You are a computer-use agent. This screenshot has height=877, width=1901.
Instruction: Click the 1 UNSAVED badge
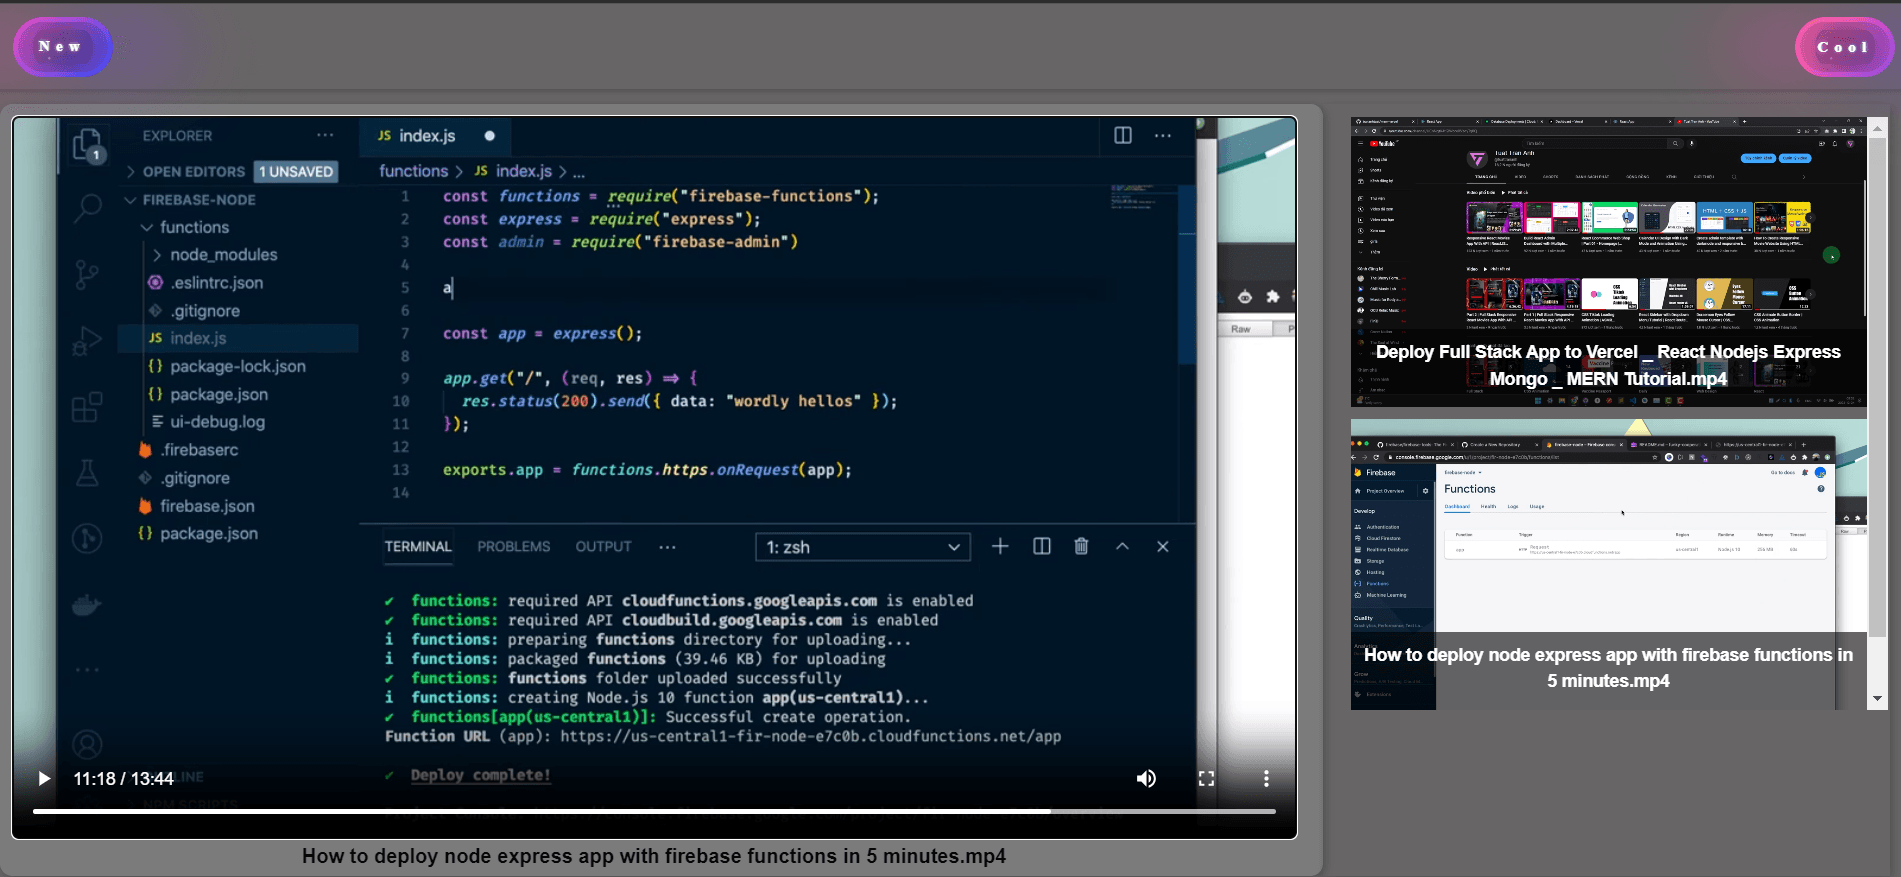click(296, 172)
